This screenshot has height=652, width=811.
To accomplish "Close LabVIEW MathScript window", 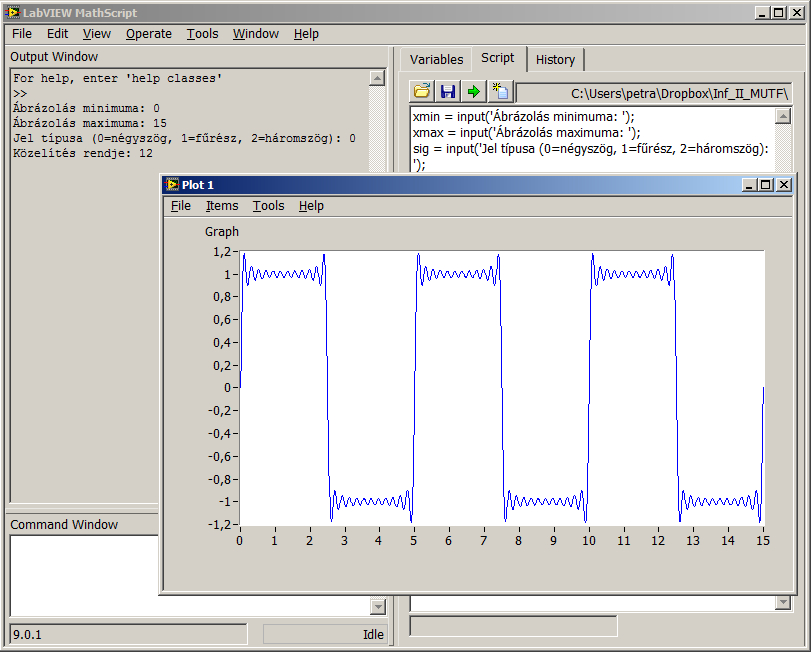I will pos(797,13).
